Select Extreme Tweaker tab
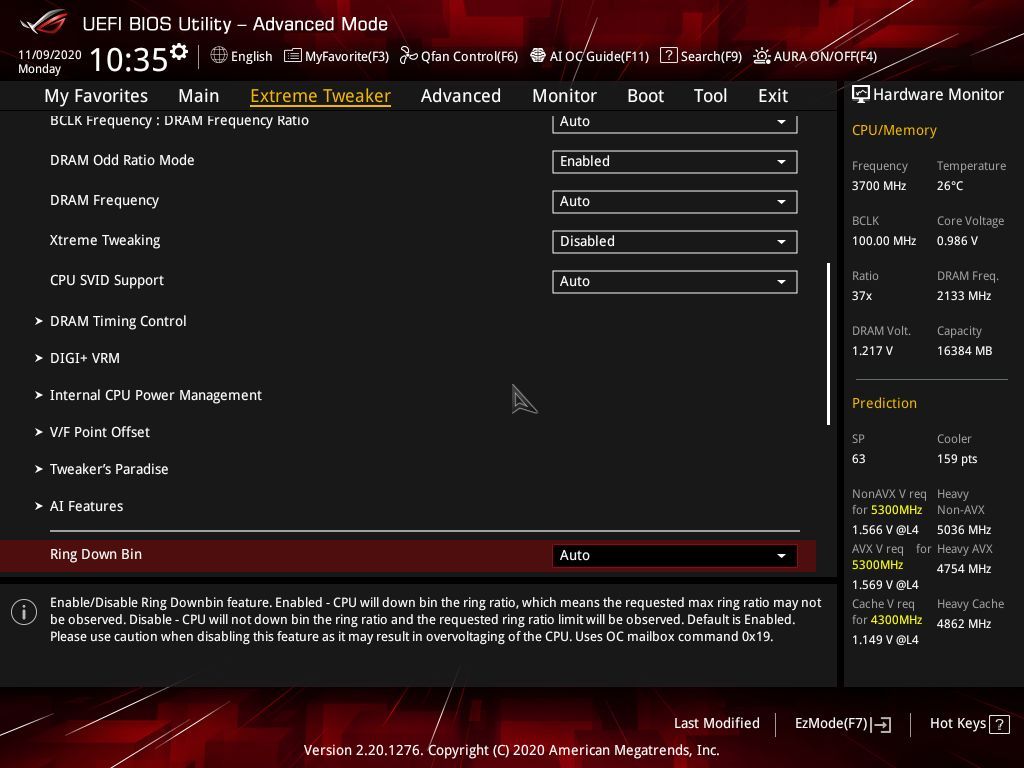This screenshot has width=1024, height=768. [x=321, y=96]
